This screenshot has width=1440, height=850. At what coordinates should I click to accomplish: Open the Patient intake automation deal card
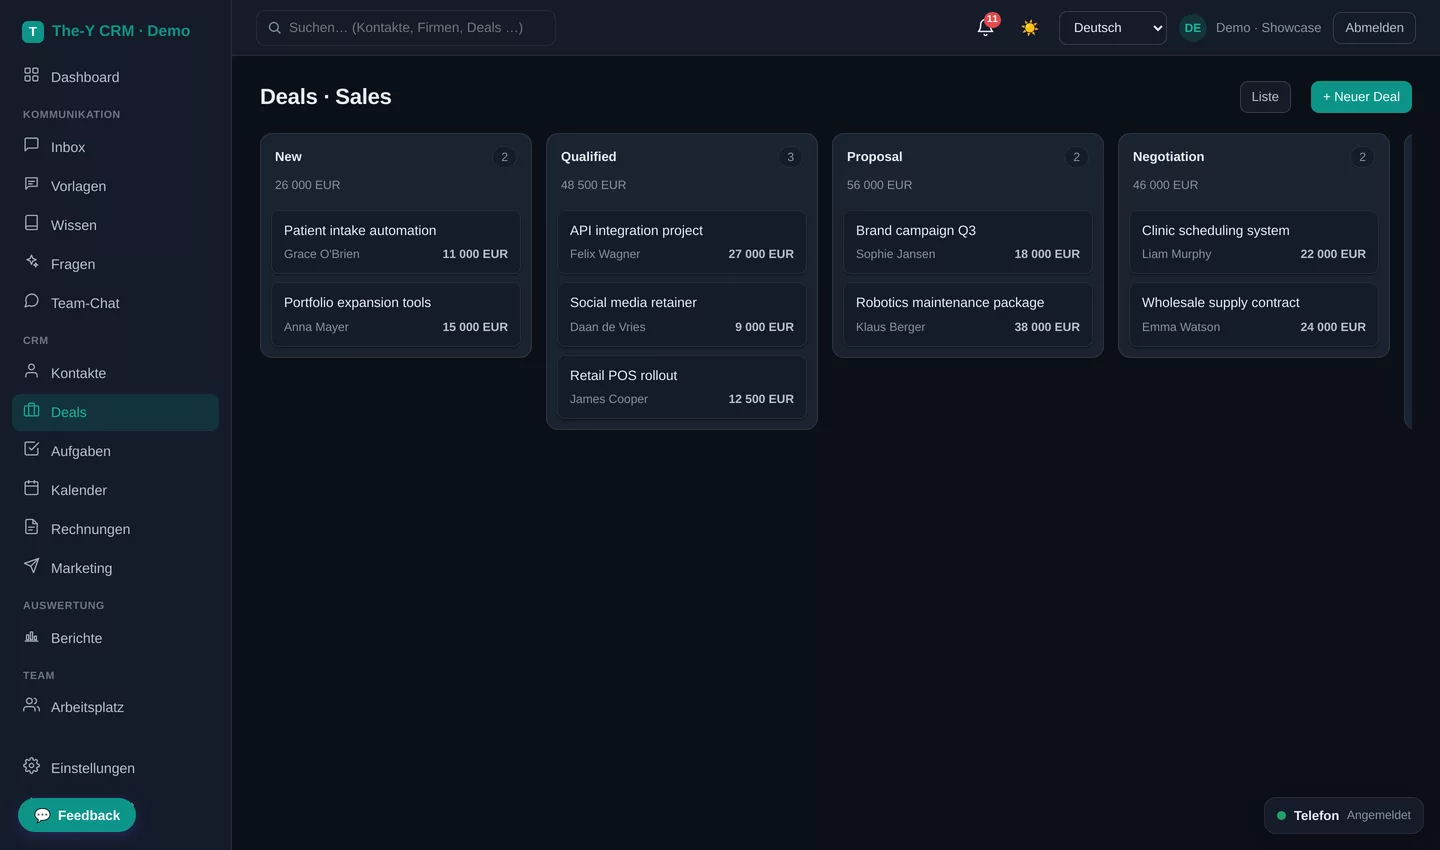tap(396, 242)
